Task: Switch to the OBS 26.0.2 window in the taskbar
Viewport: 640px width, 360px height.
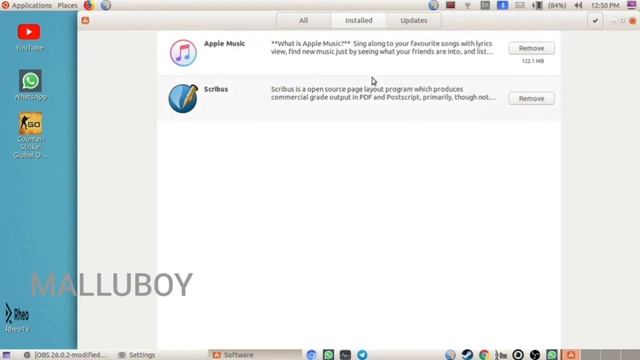Action: (x=66, y=355)
